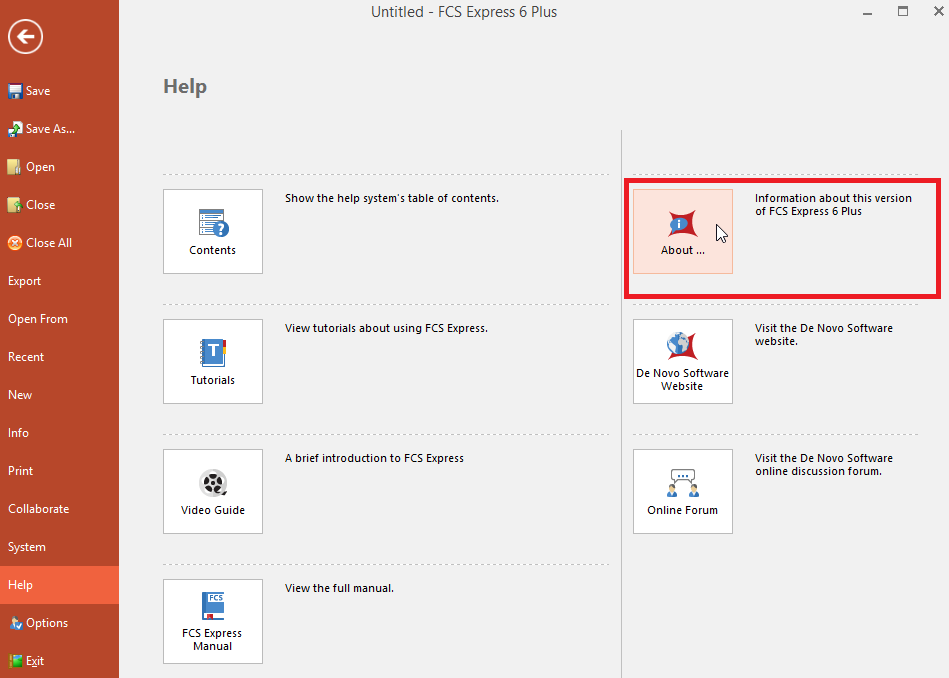
Task: Click the Help page heading
Action: coord(185,87)
